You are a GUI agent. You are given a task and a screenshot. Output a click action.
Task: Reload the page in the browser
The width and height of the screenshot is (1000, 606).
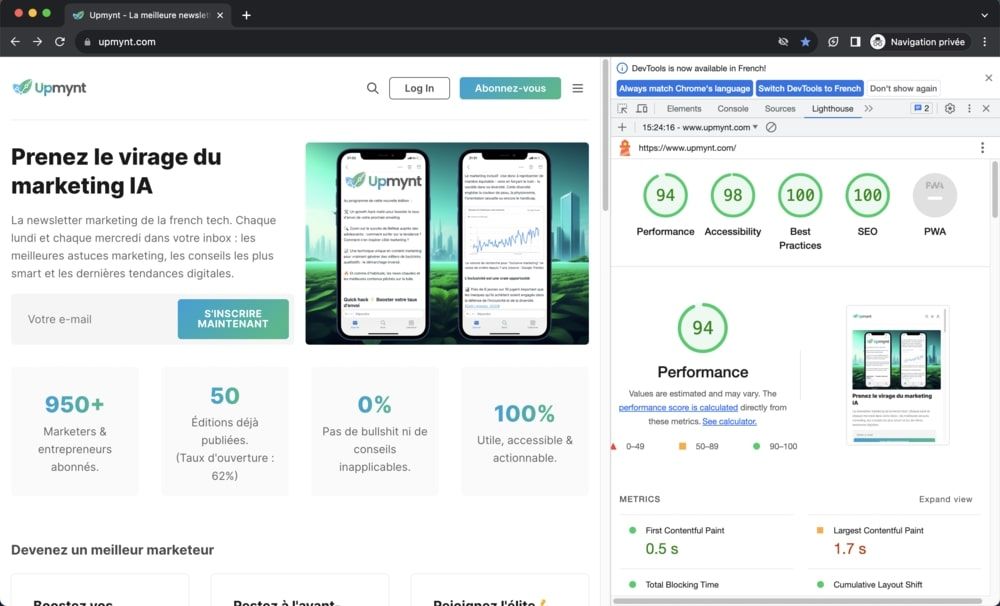(59, 42)
